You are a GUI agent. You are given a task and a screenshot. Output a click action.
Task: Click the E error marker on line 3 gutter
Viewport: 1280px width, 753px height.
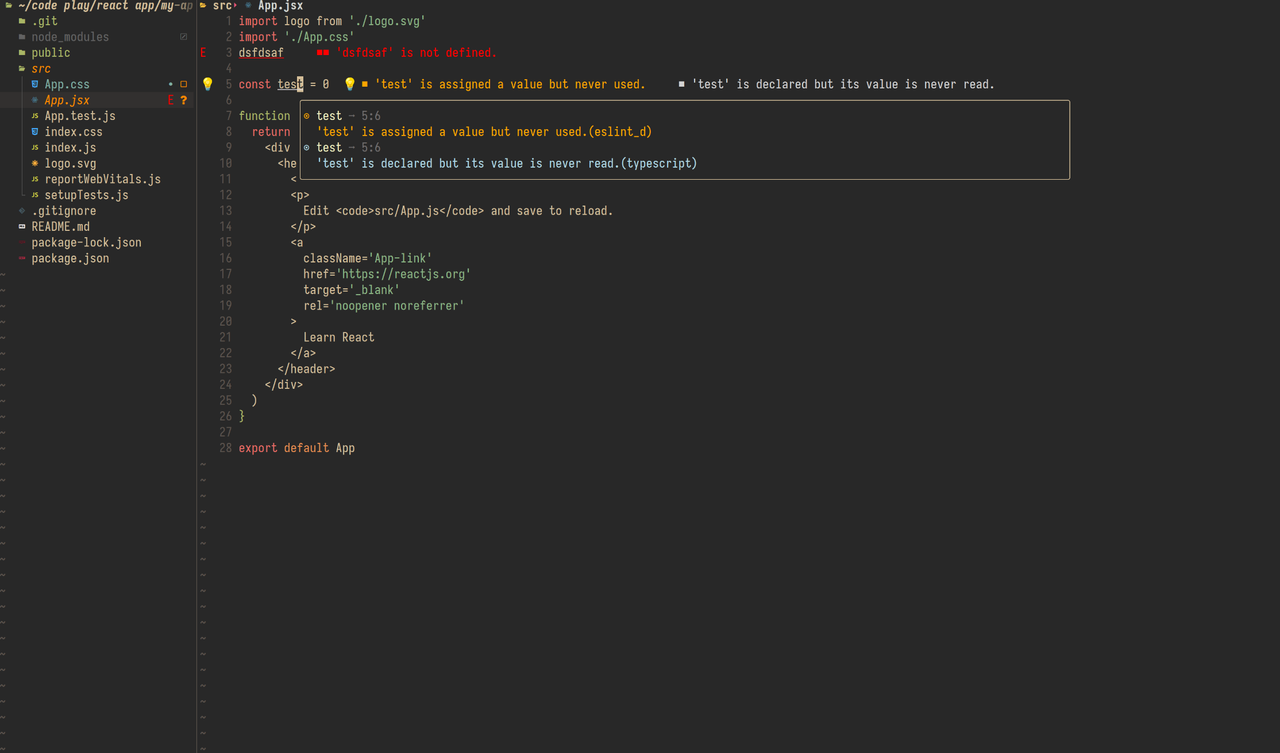pyautogui.click(x=202, y=52)
